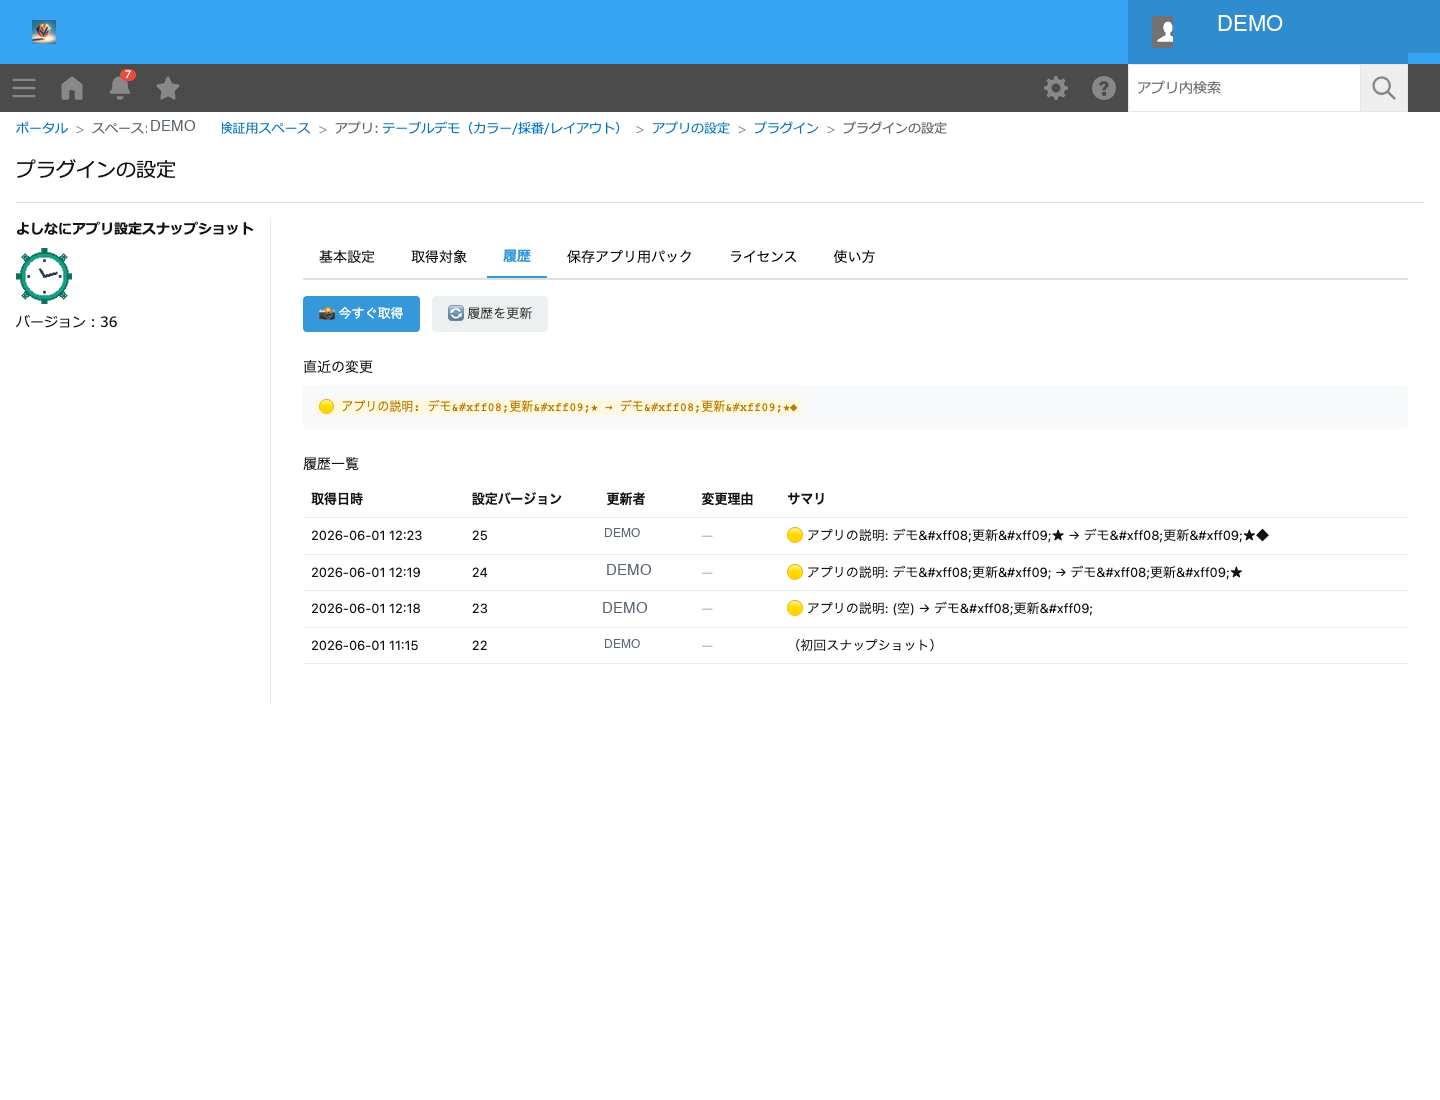
Task: Switch to the 取得対象 tab
Action: click(439, 257)
